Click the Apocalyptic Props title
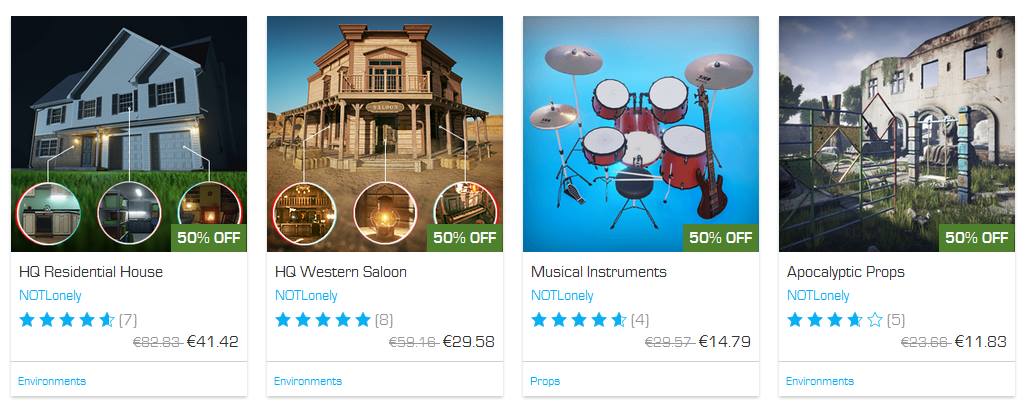The image size is (1026, 411). click(845, 272)
